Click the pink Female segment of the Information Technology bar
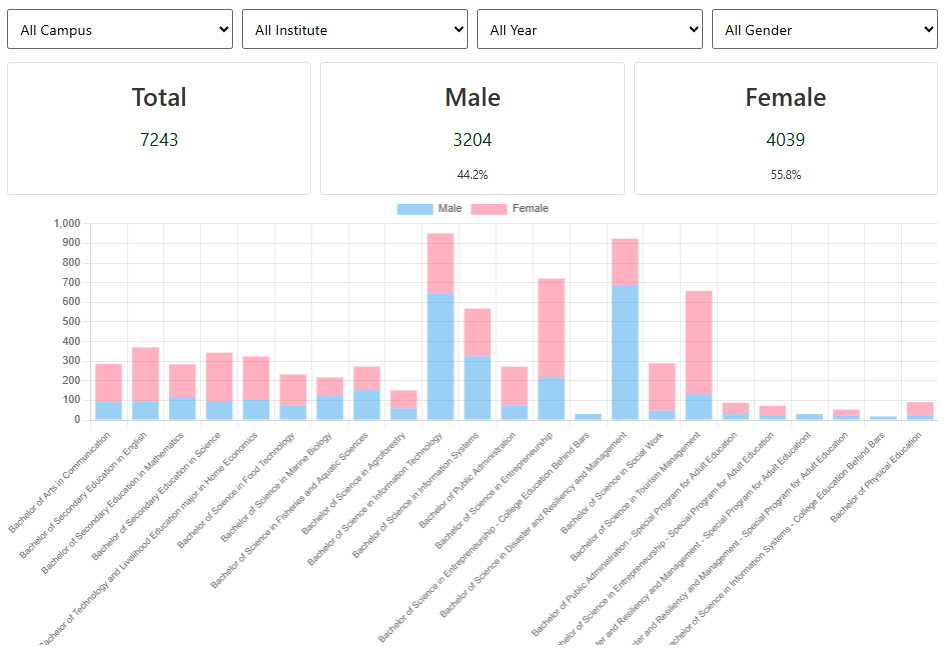 [x=440, y=263]
